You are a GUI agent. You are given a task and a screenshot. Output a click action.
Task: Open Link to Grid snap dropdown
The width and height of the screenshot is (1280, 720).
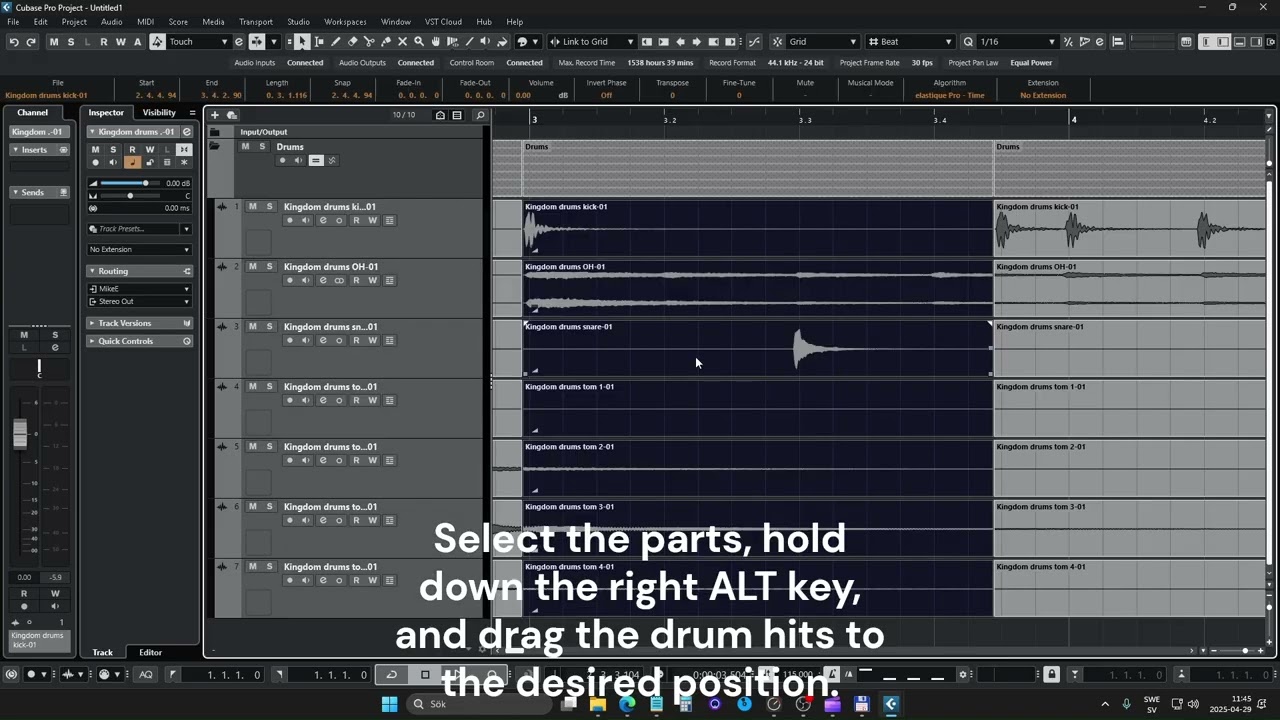point(598,41)
